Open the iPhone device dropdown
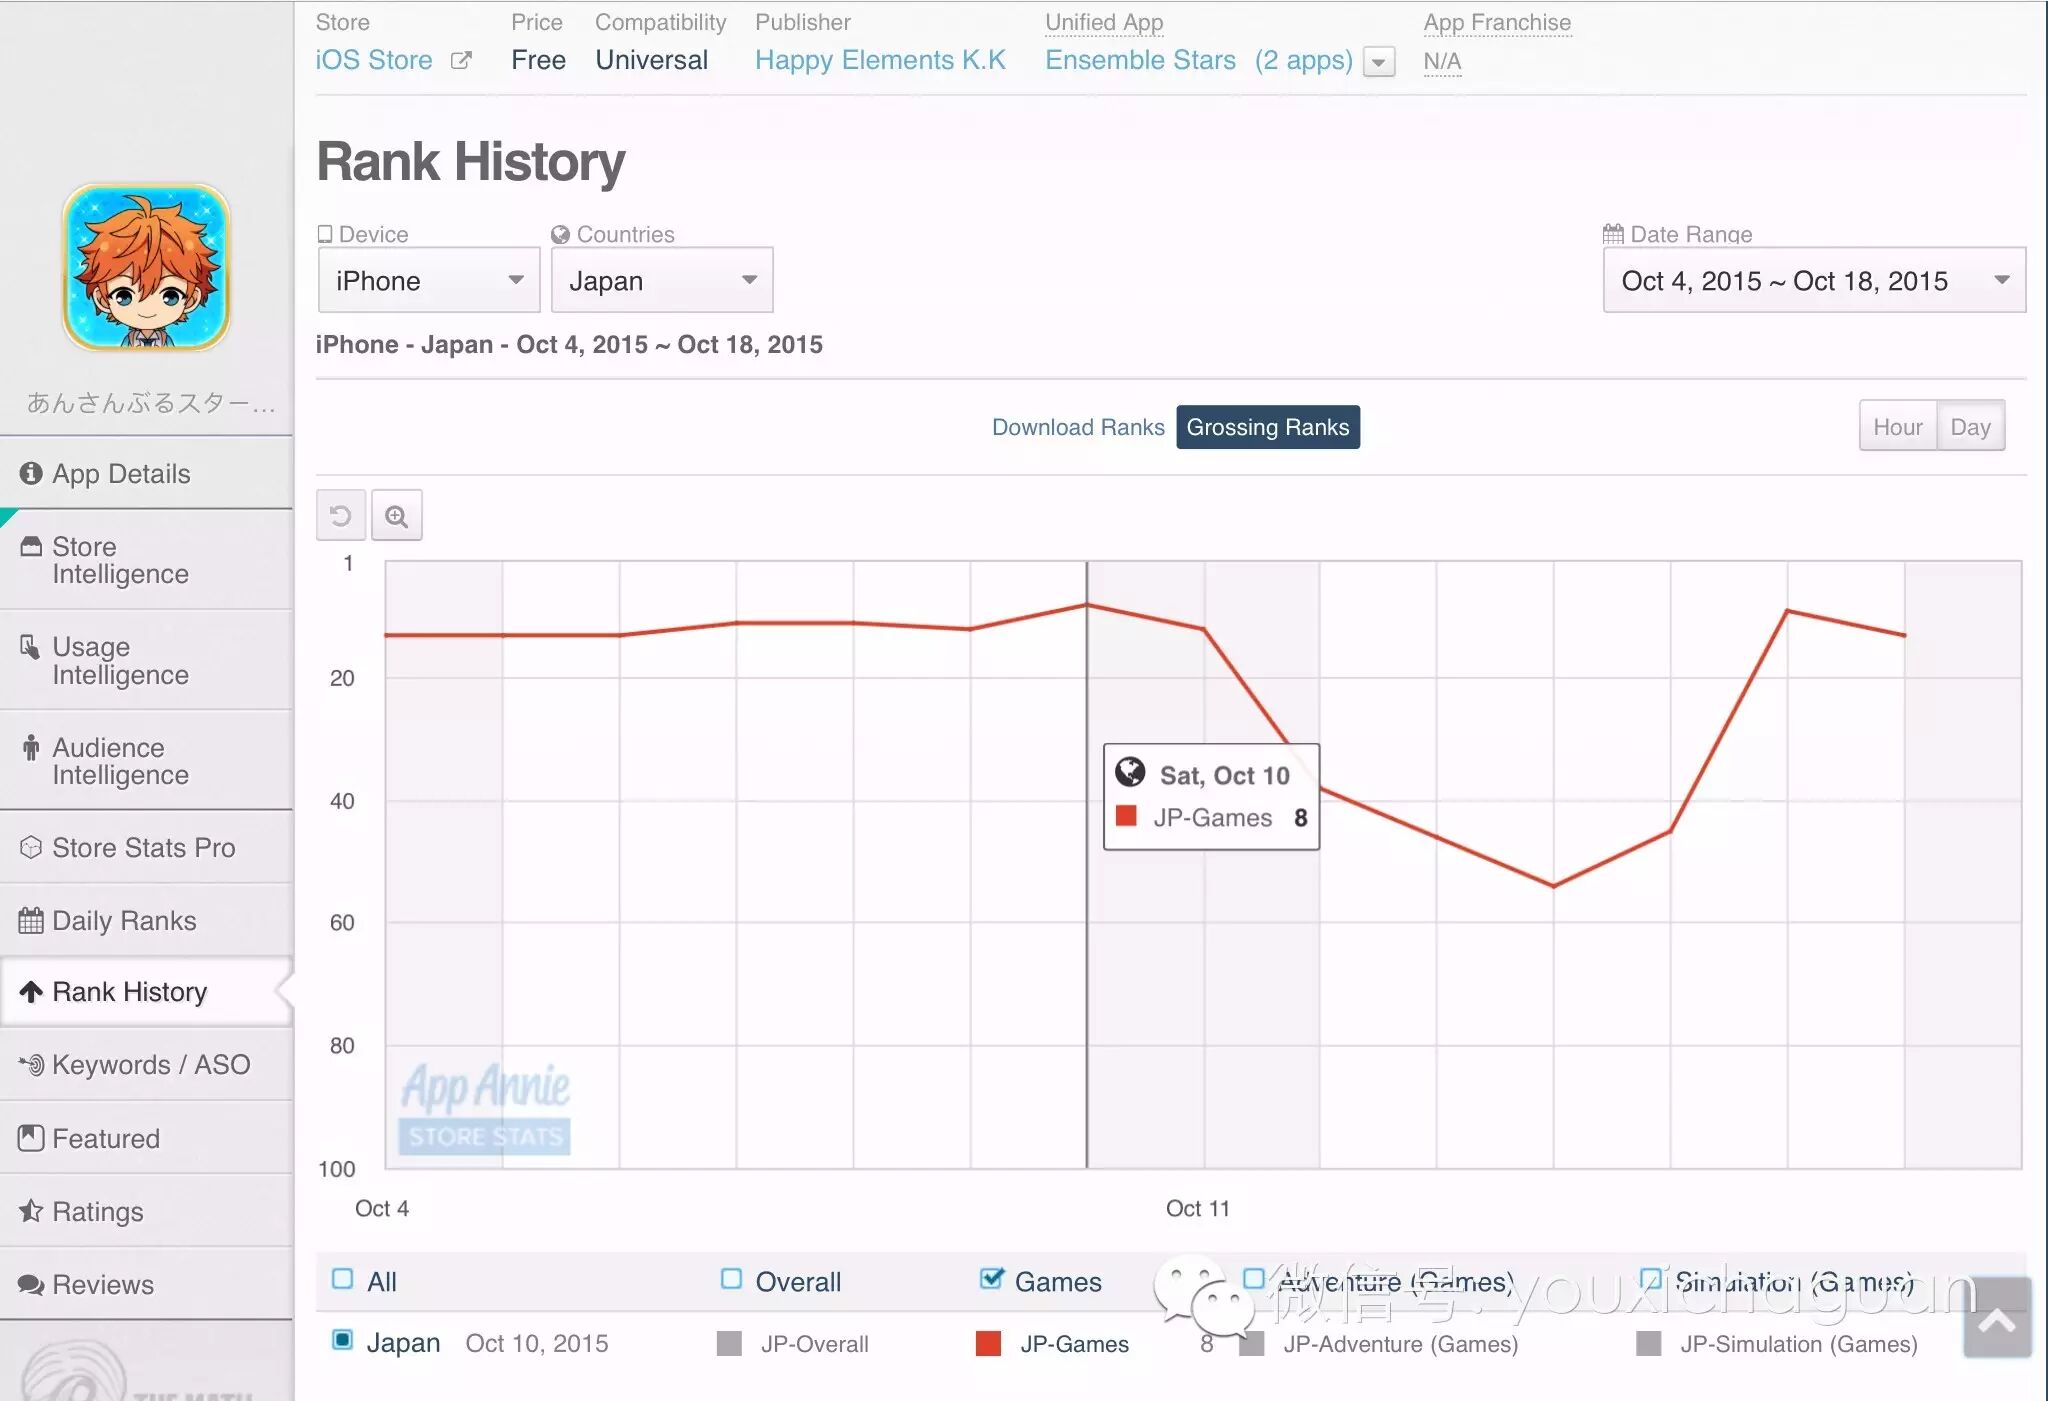 [429, 281]
